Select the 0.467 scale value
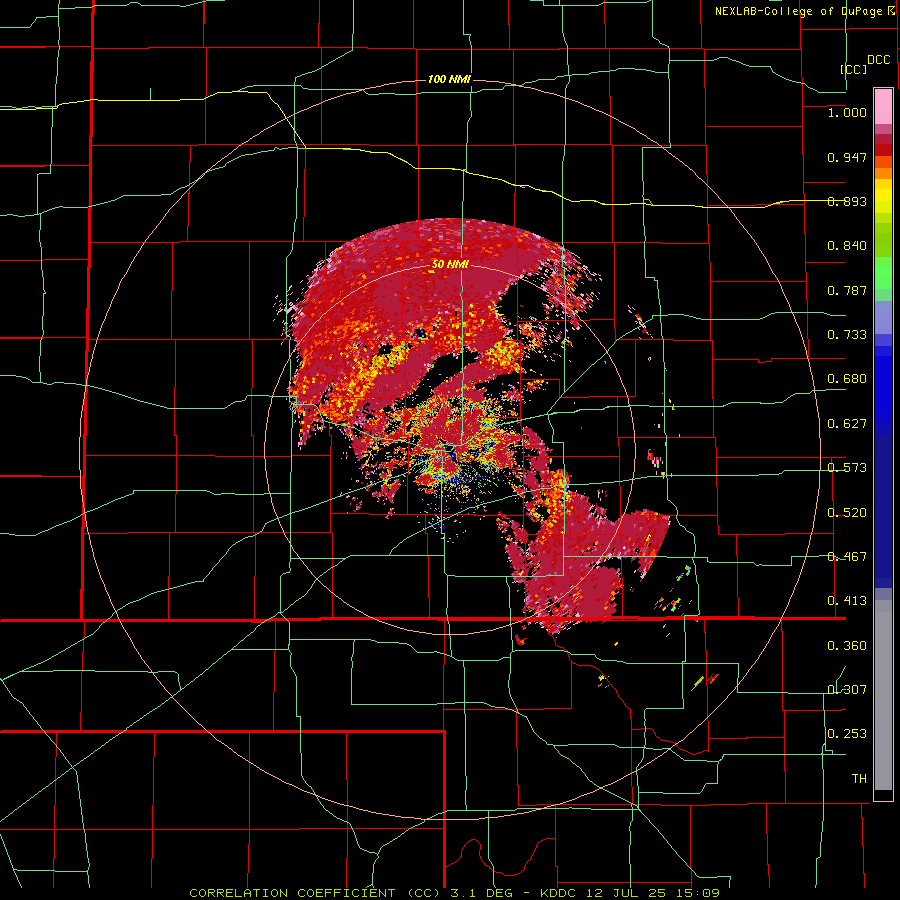 [x=847, y=557]
